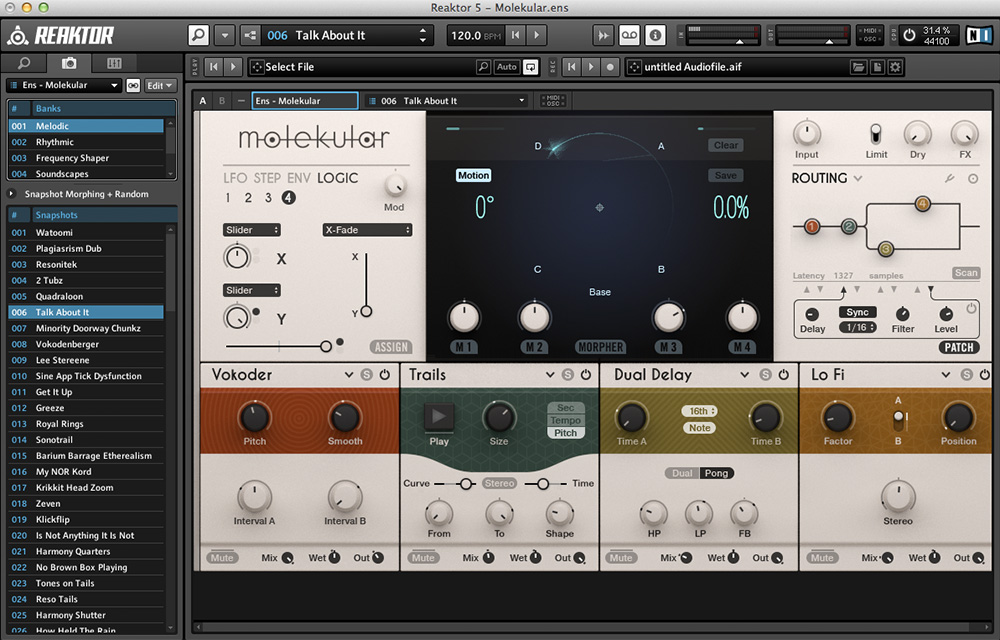Click the Trails Curve slider handle

click(465, 484)
